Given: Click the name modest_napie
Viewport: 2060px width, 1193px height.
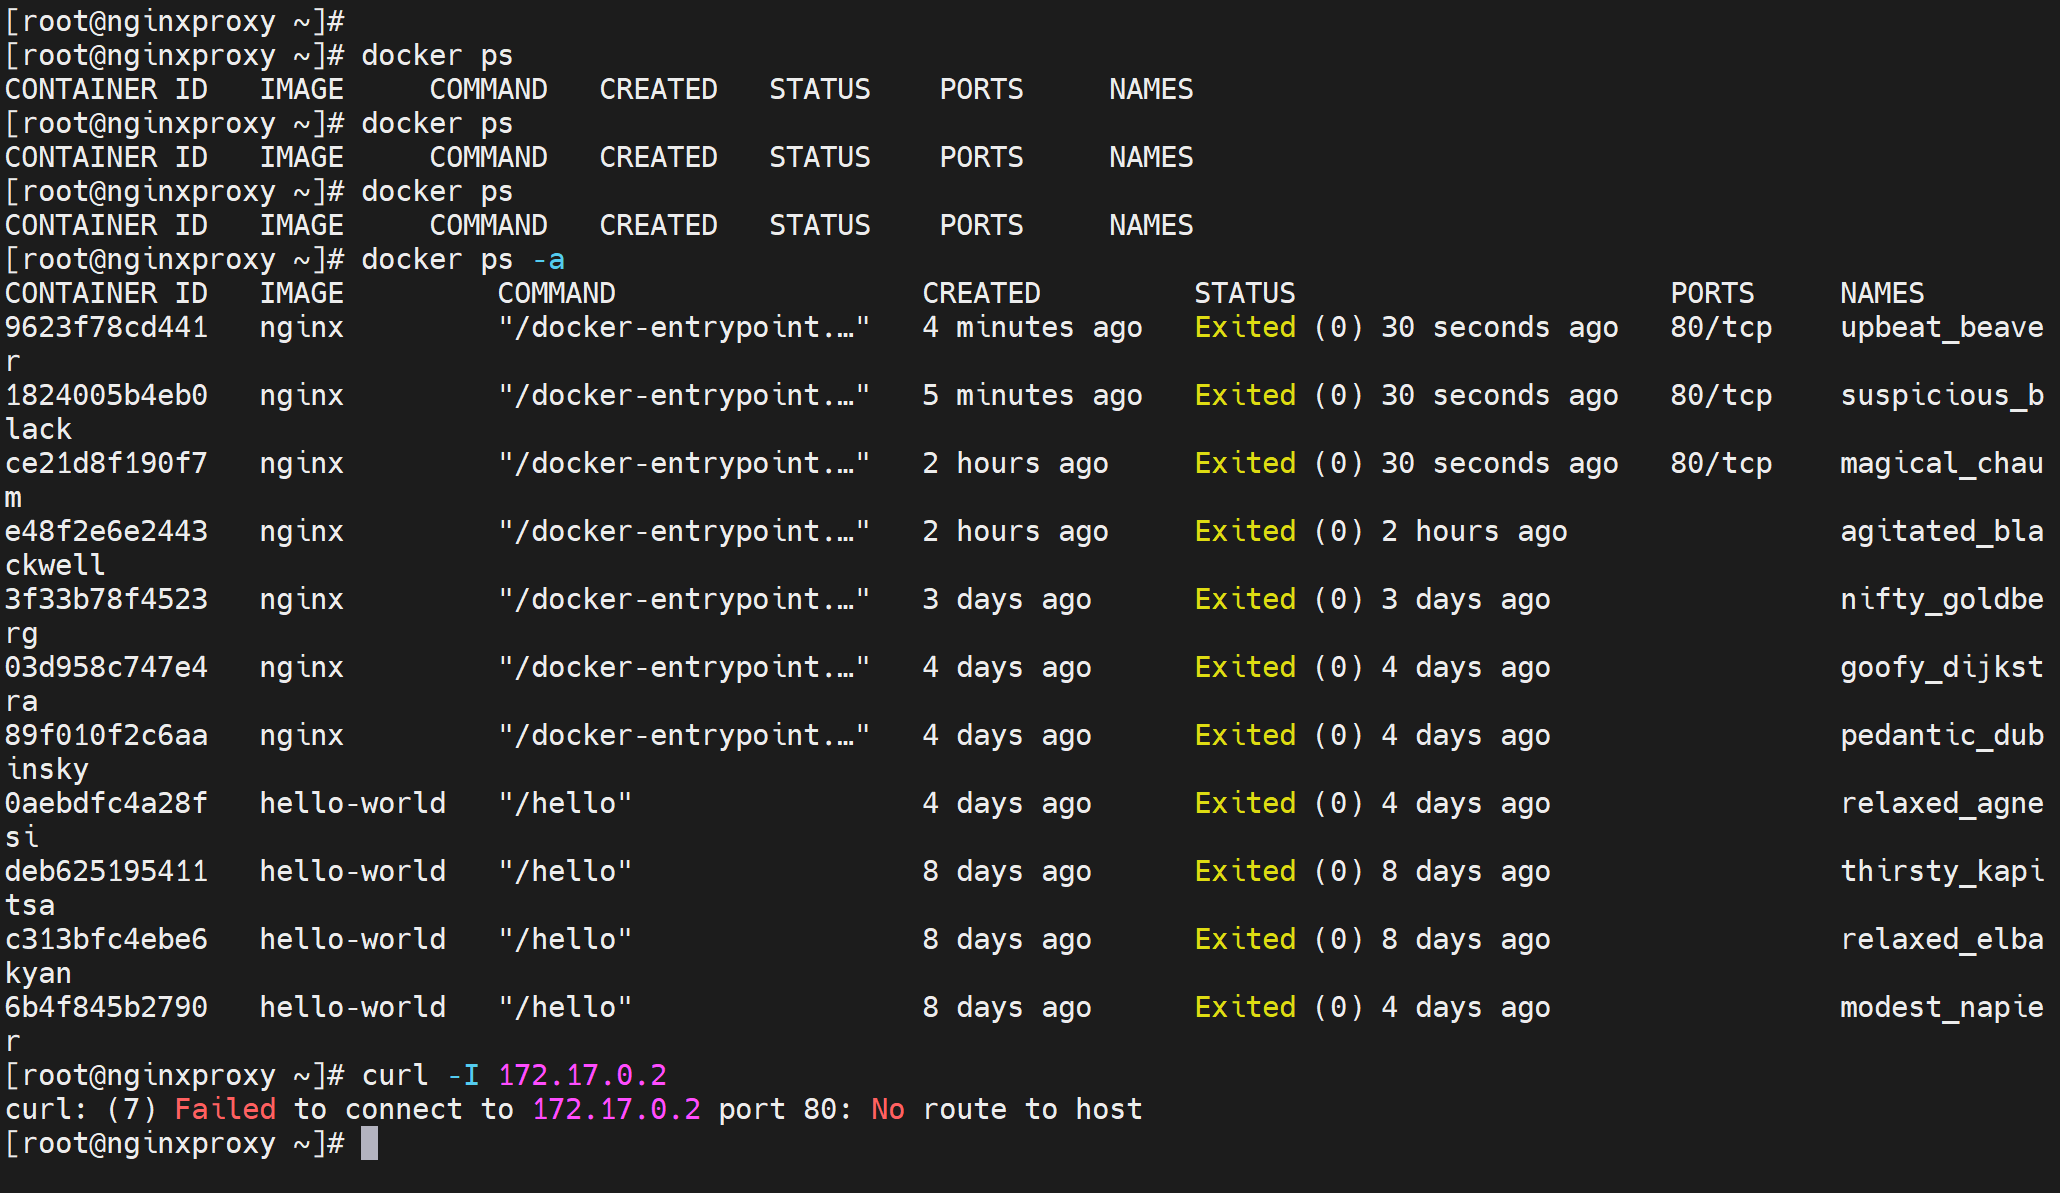Looking at the screenshot, I should coord(1941,1007).
